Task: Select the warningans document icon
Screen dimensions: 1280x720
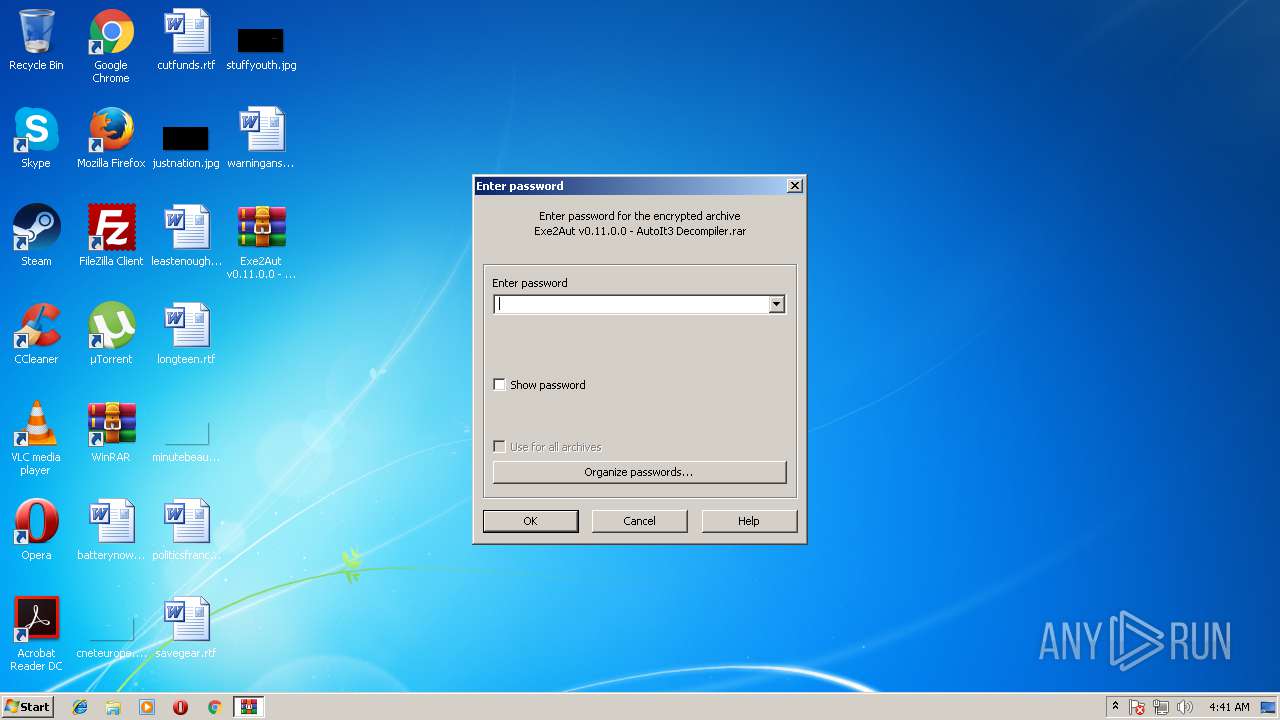Action: click(x=261, y=138)
